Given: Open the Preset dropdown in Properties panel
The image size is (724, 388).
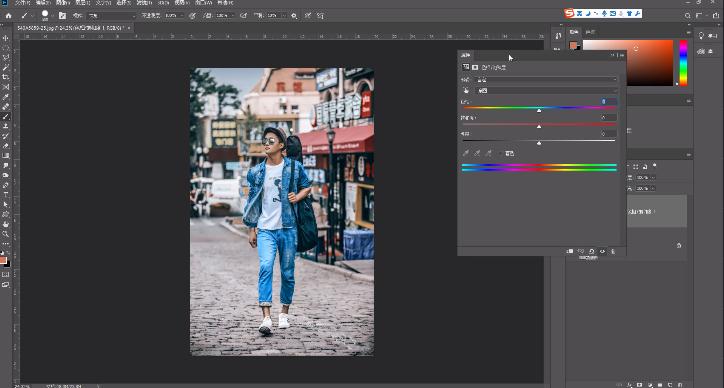Looking at the screenshot, I should 546,79.
